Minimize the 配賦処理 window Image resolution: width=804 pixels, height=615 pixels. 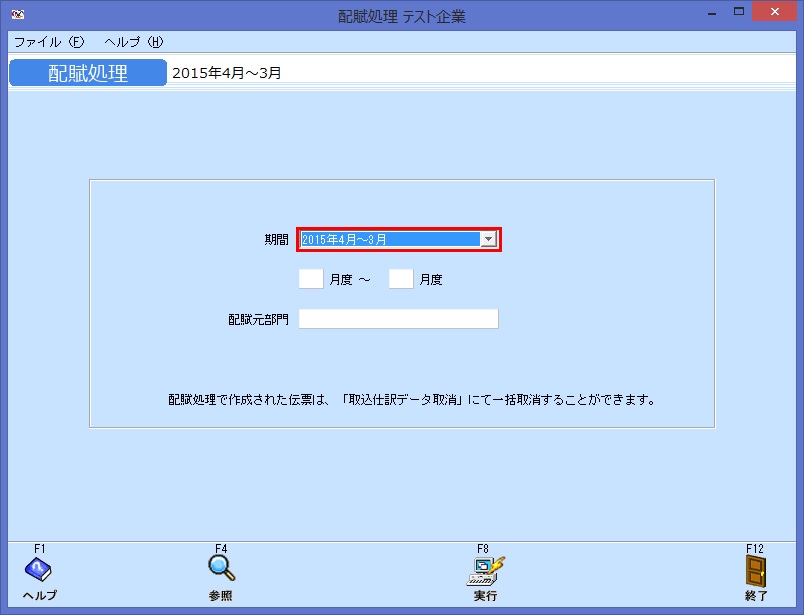(x=711, y=12)
